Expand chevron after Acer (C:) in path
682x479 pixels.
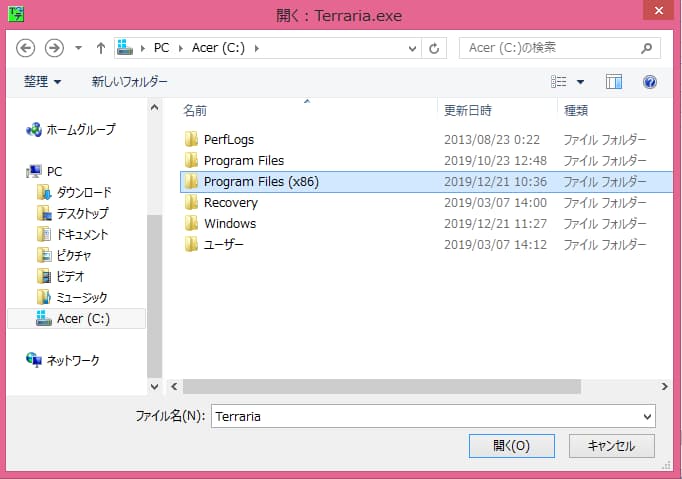coord(257,48)
